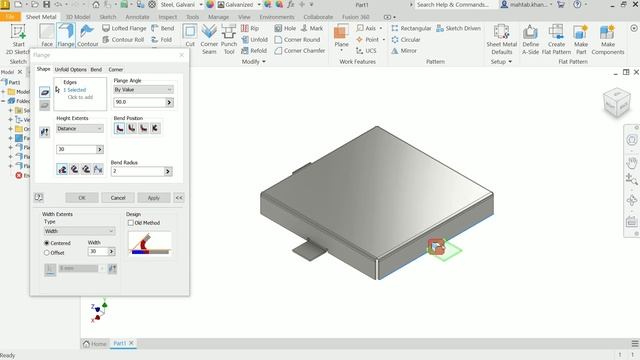Select the Hole tool
Screen dimensions: 640x360
pyautogui.click(x=285, y=28)
